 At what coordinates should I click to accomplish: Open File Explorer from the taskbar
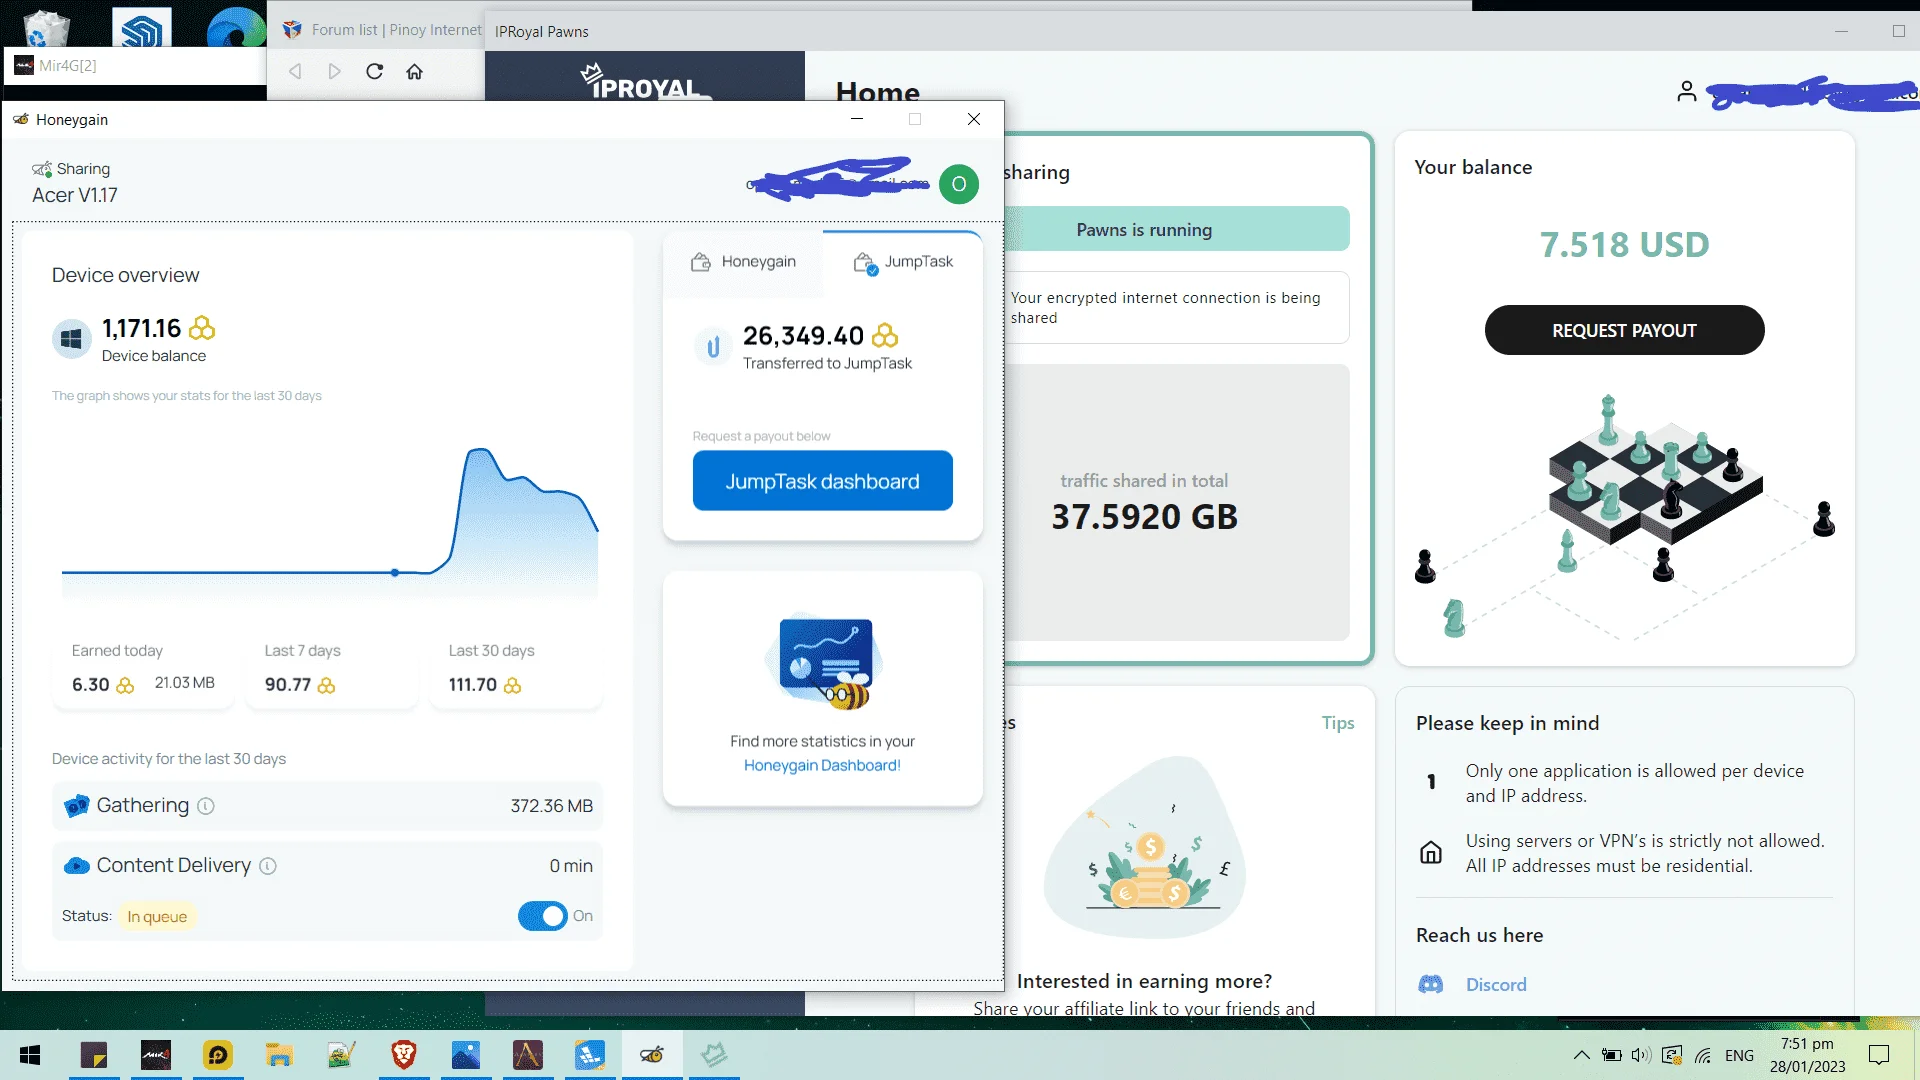coord(279,1055)
